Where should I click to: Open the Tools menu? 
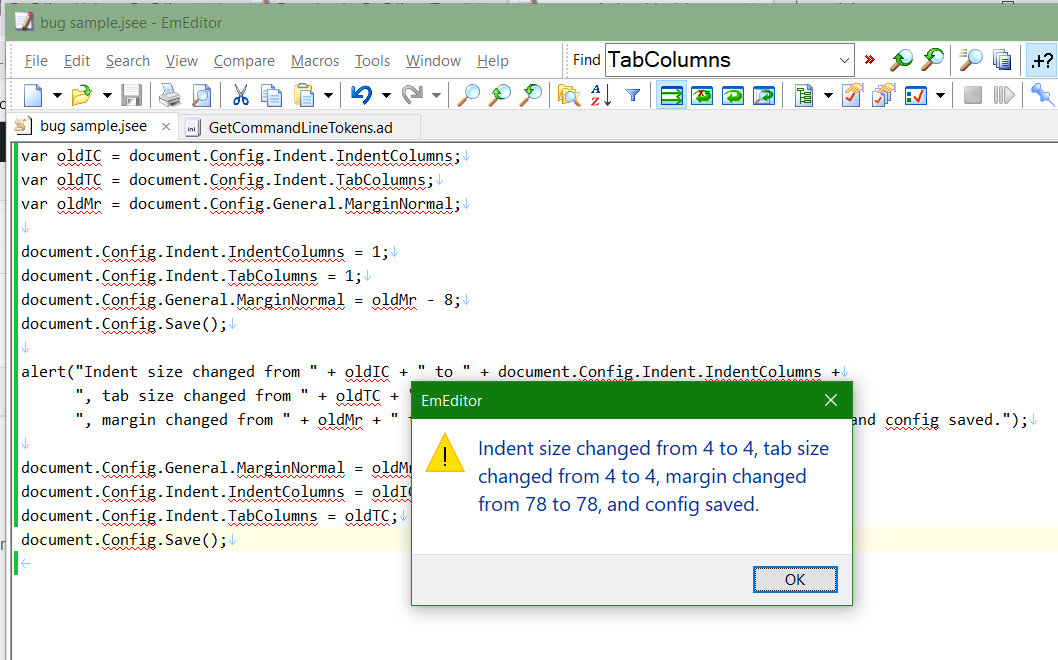[372, 61]
